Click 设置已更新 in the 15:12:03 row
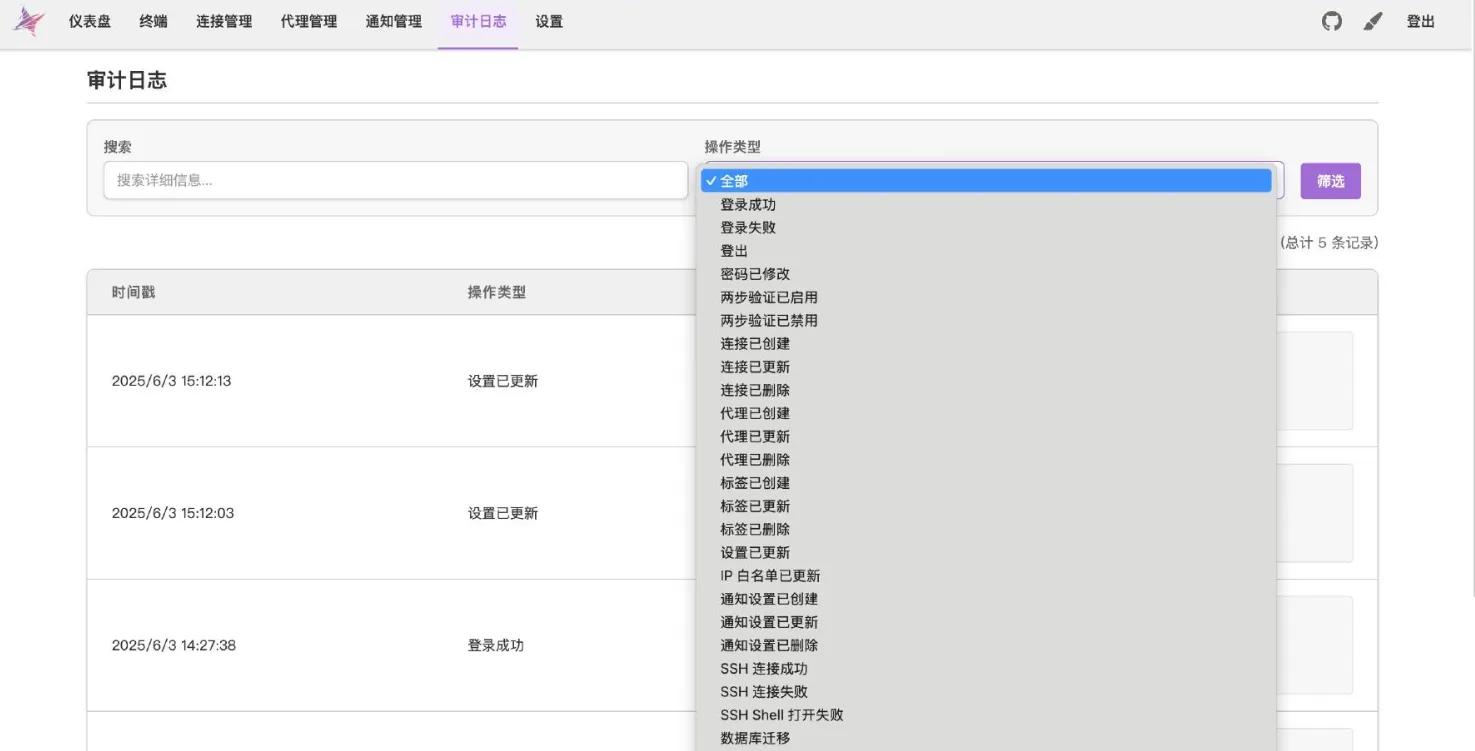The height and width of the screenshot is (751, 1475). [503, 513]
